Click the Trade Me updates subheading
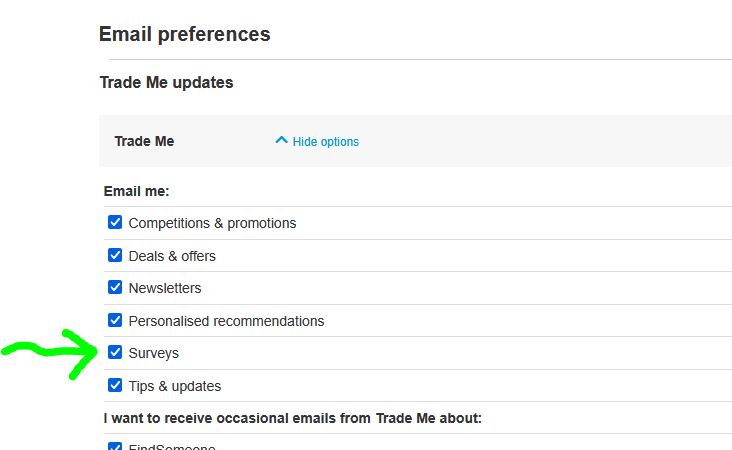 [x=166, y=83]
